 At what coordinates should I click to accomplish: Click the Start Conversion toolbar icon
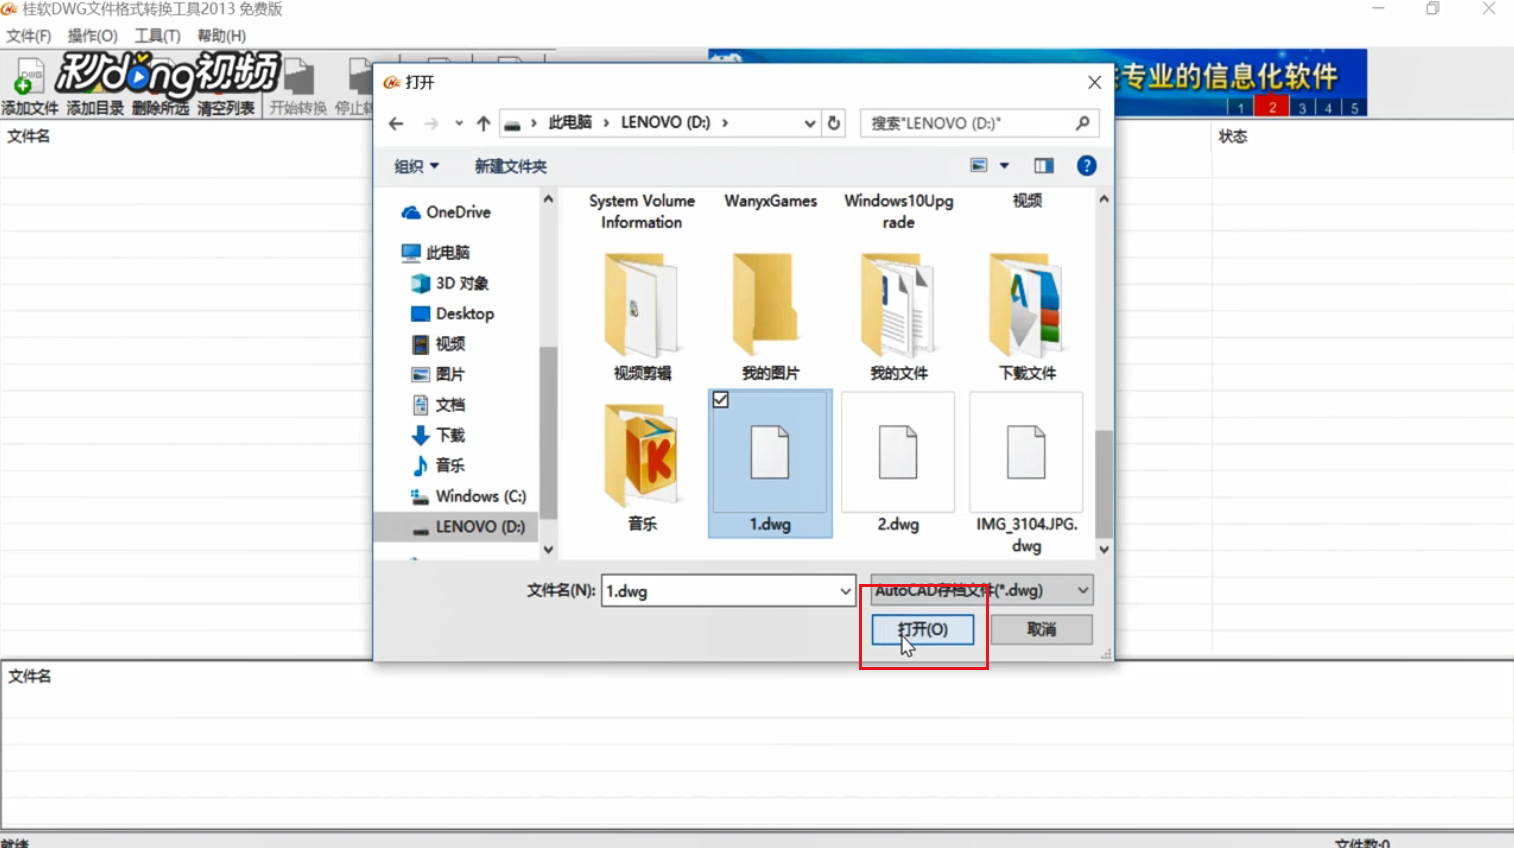pyautogui.click(x=298, y=76)
